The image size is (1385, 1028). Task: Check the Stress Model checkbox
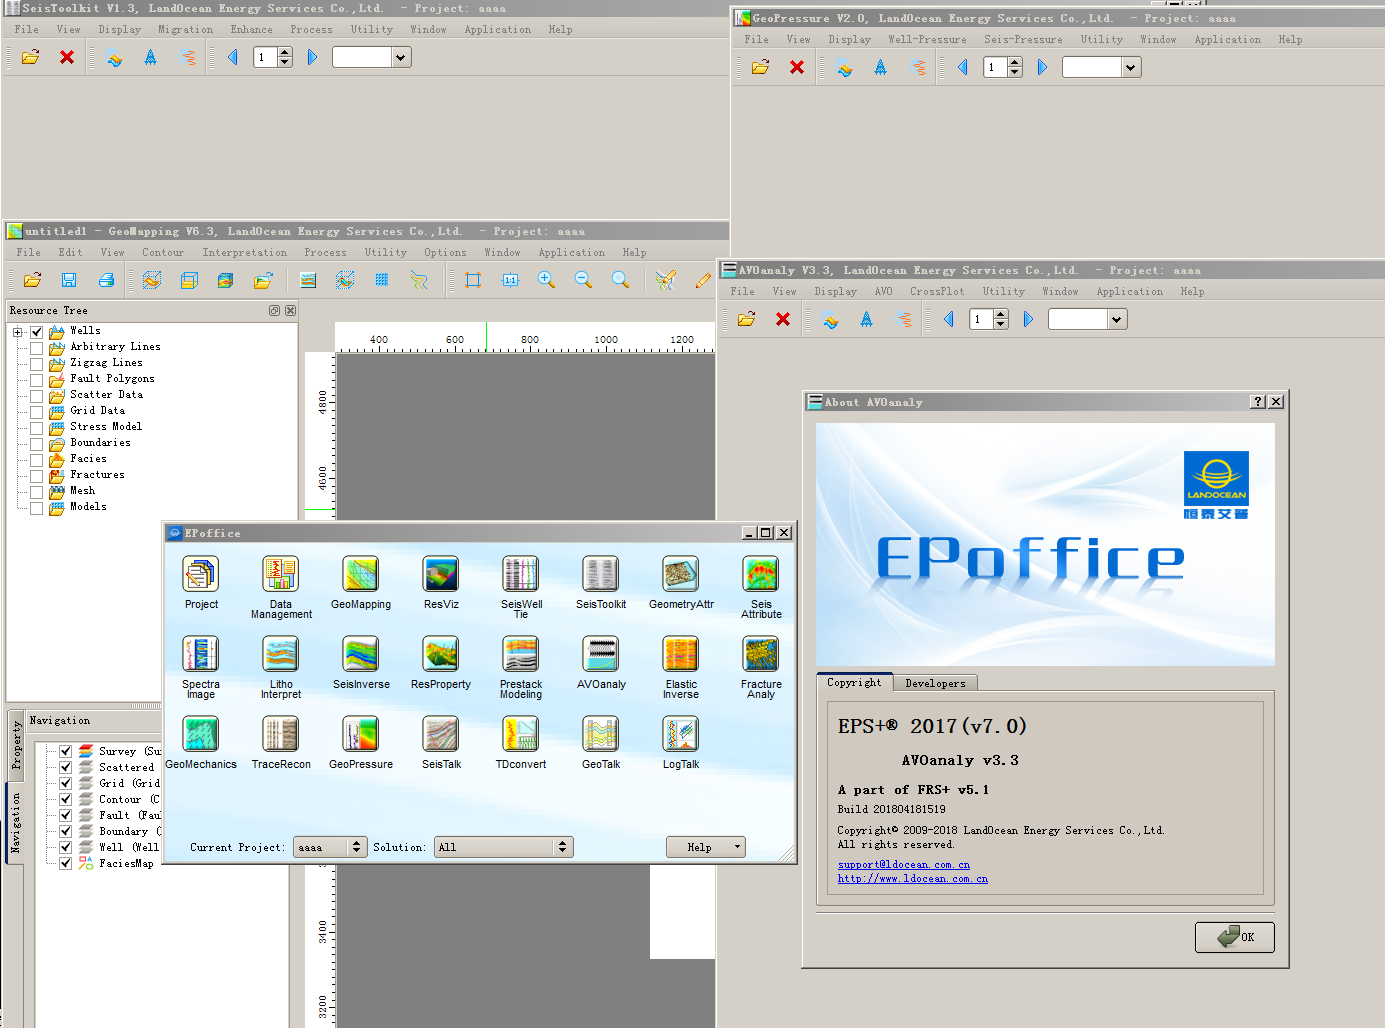[x=37, y=428]
